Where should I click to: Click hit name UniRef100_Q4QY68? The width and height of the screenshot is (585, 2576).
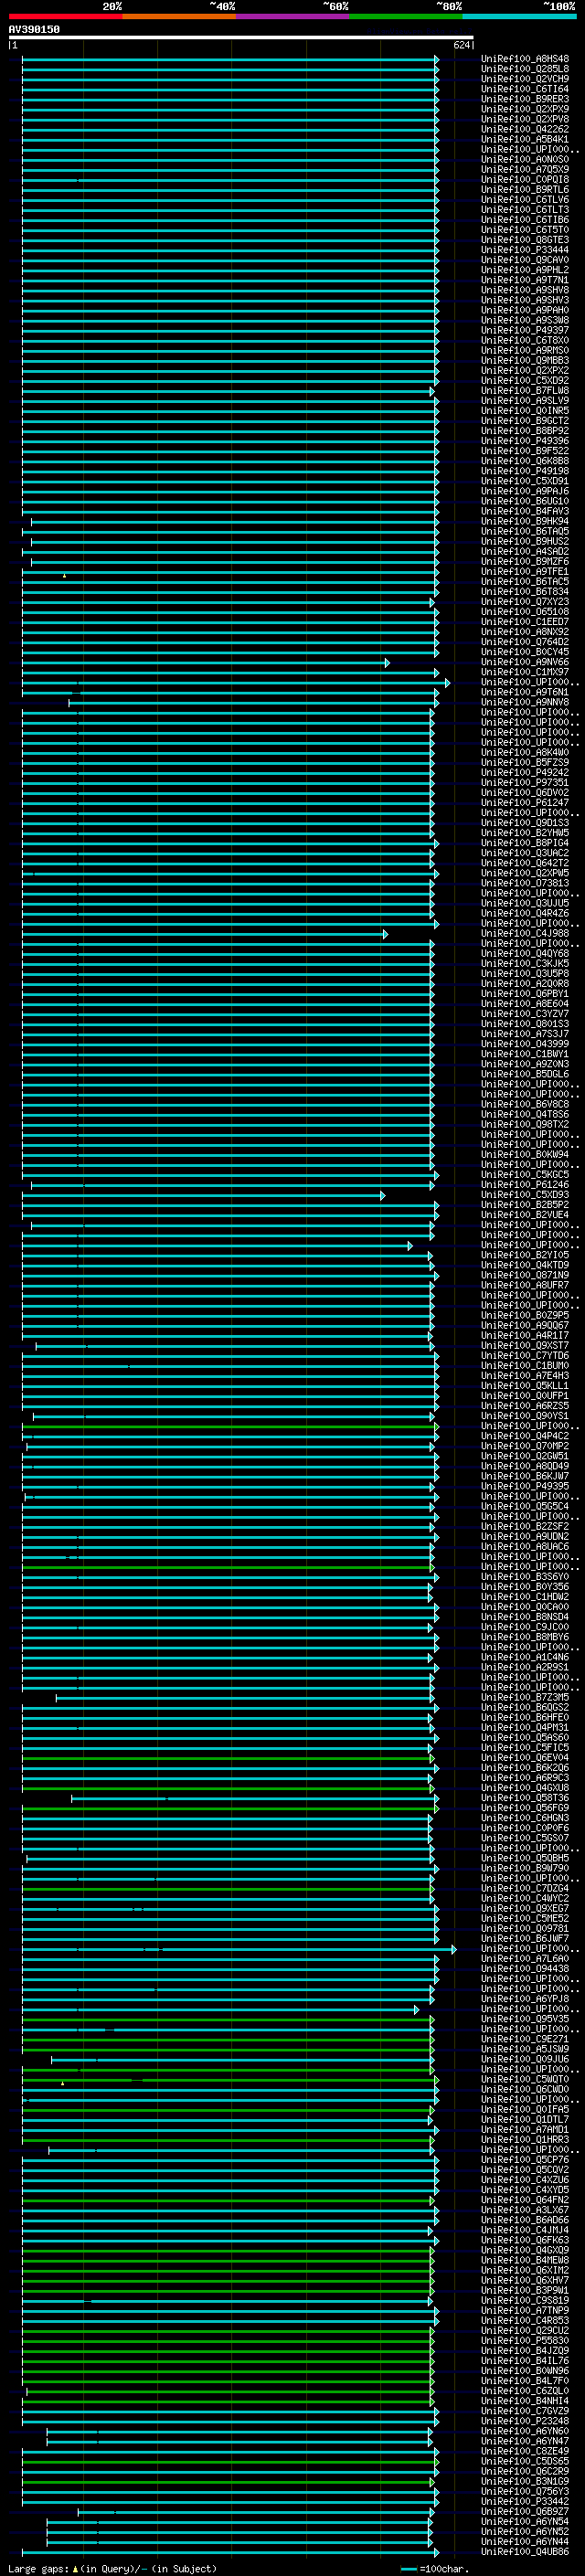click(x=525, y=954)
